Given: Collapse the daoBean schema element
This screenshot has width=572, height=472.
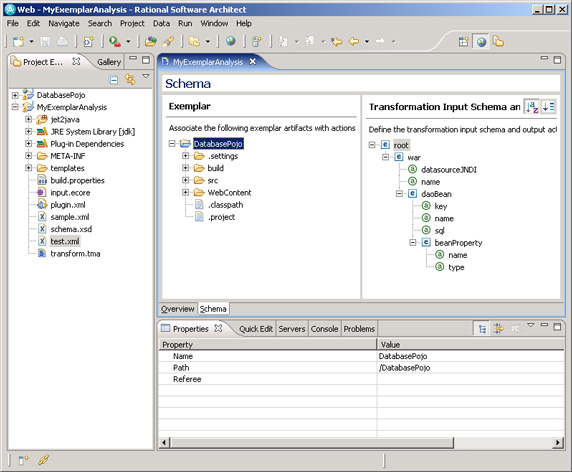Looking at the screenshot, I should coord(399,194).
